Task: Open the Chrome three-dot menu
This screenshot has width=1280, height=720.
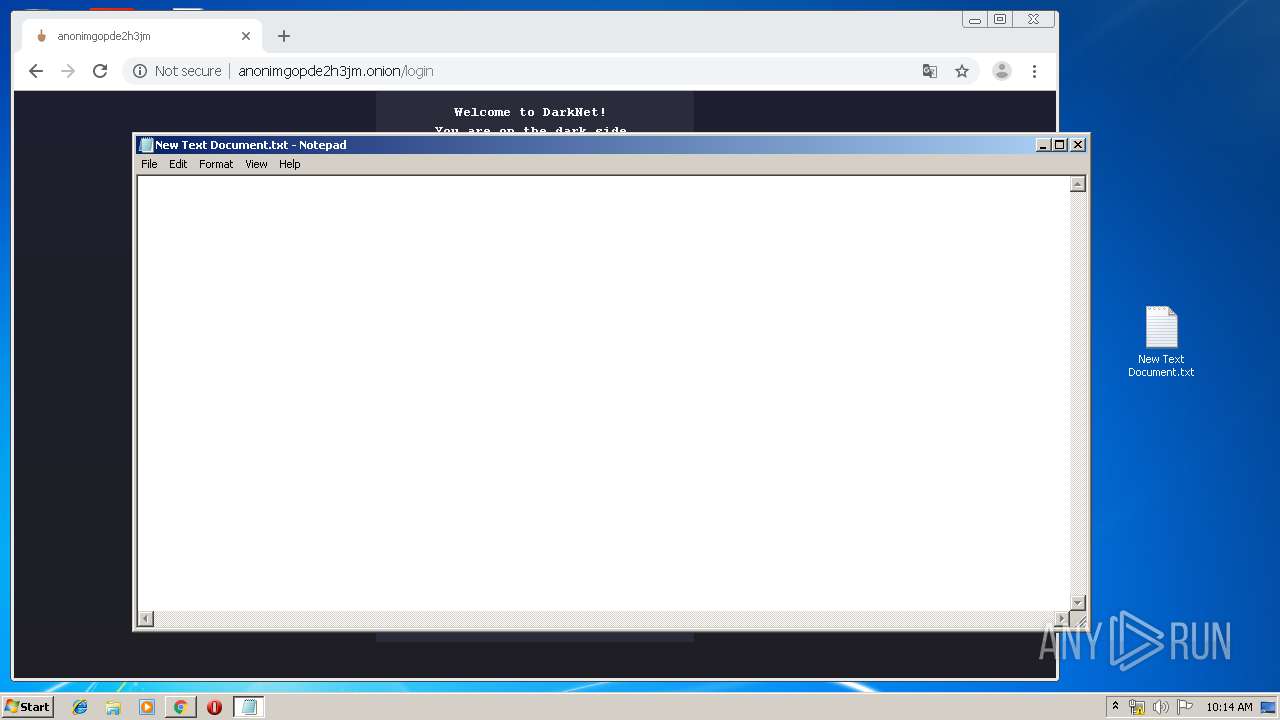Action: [1034, 71]
